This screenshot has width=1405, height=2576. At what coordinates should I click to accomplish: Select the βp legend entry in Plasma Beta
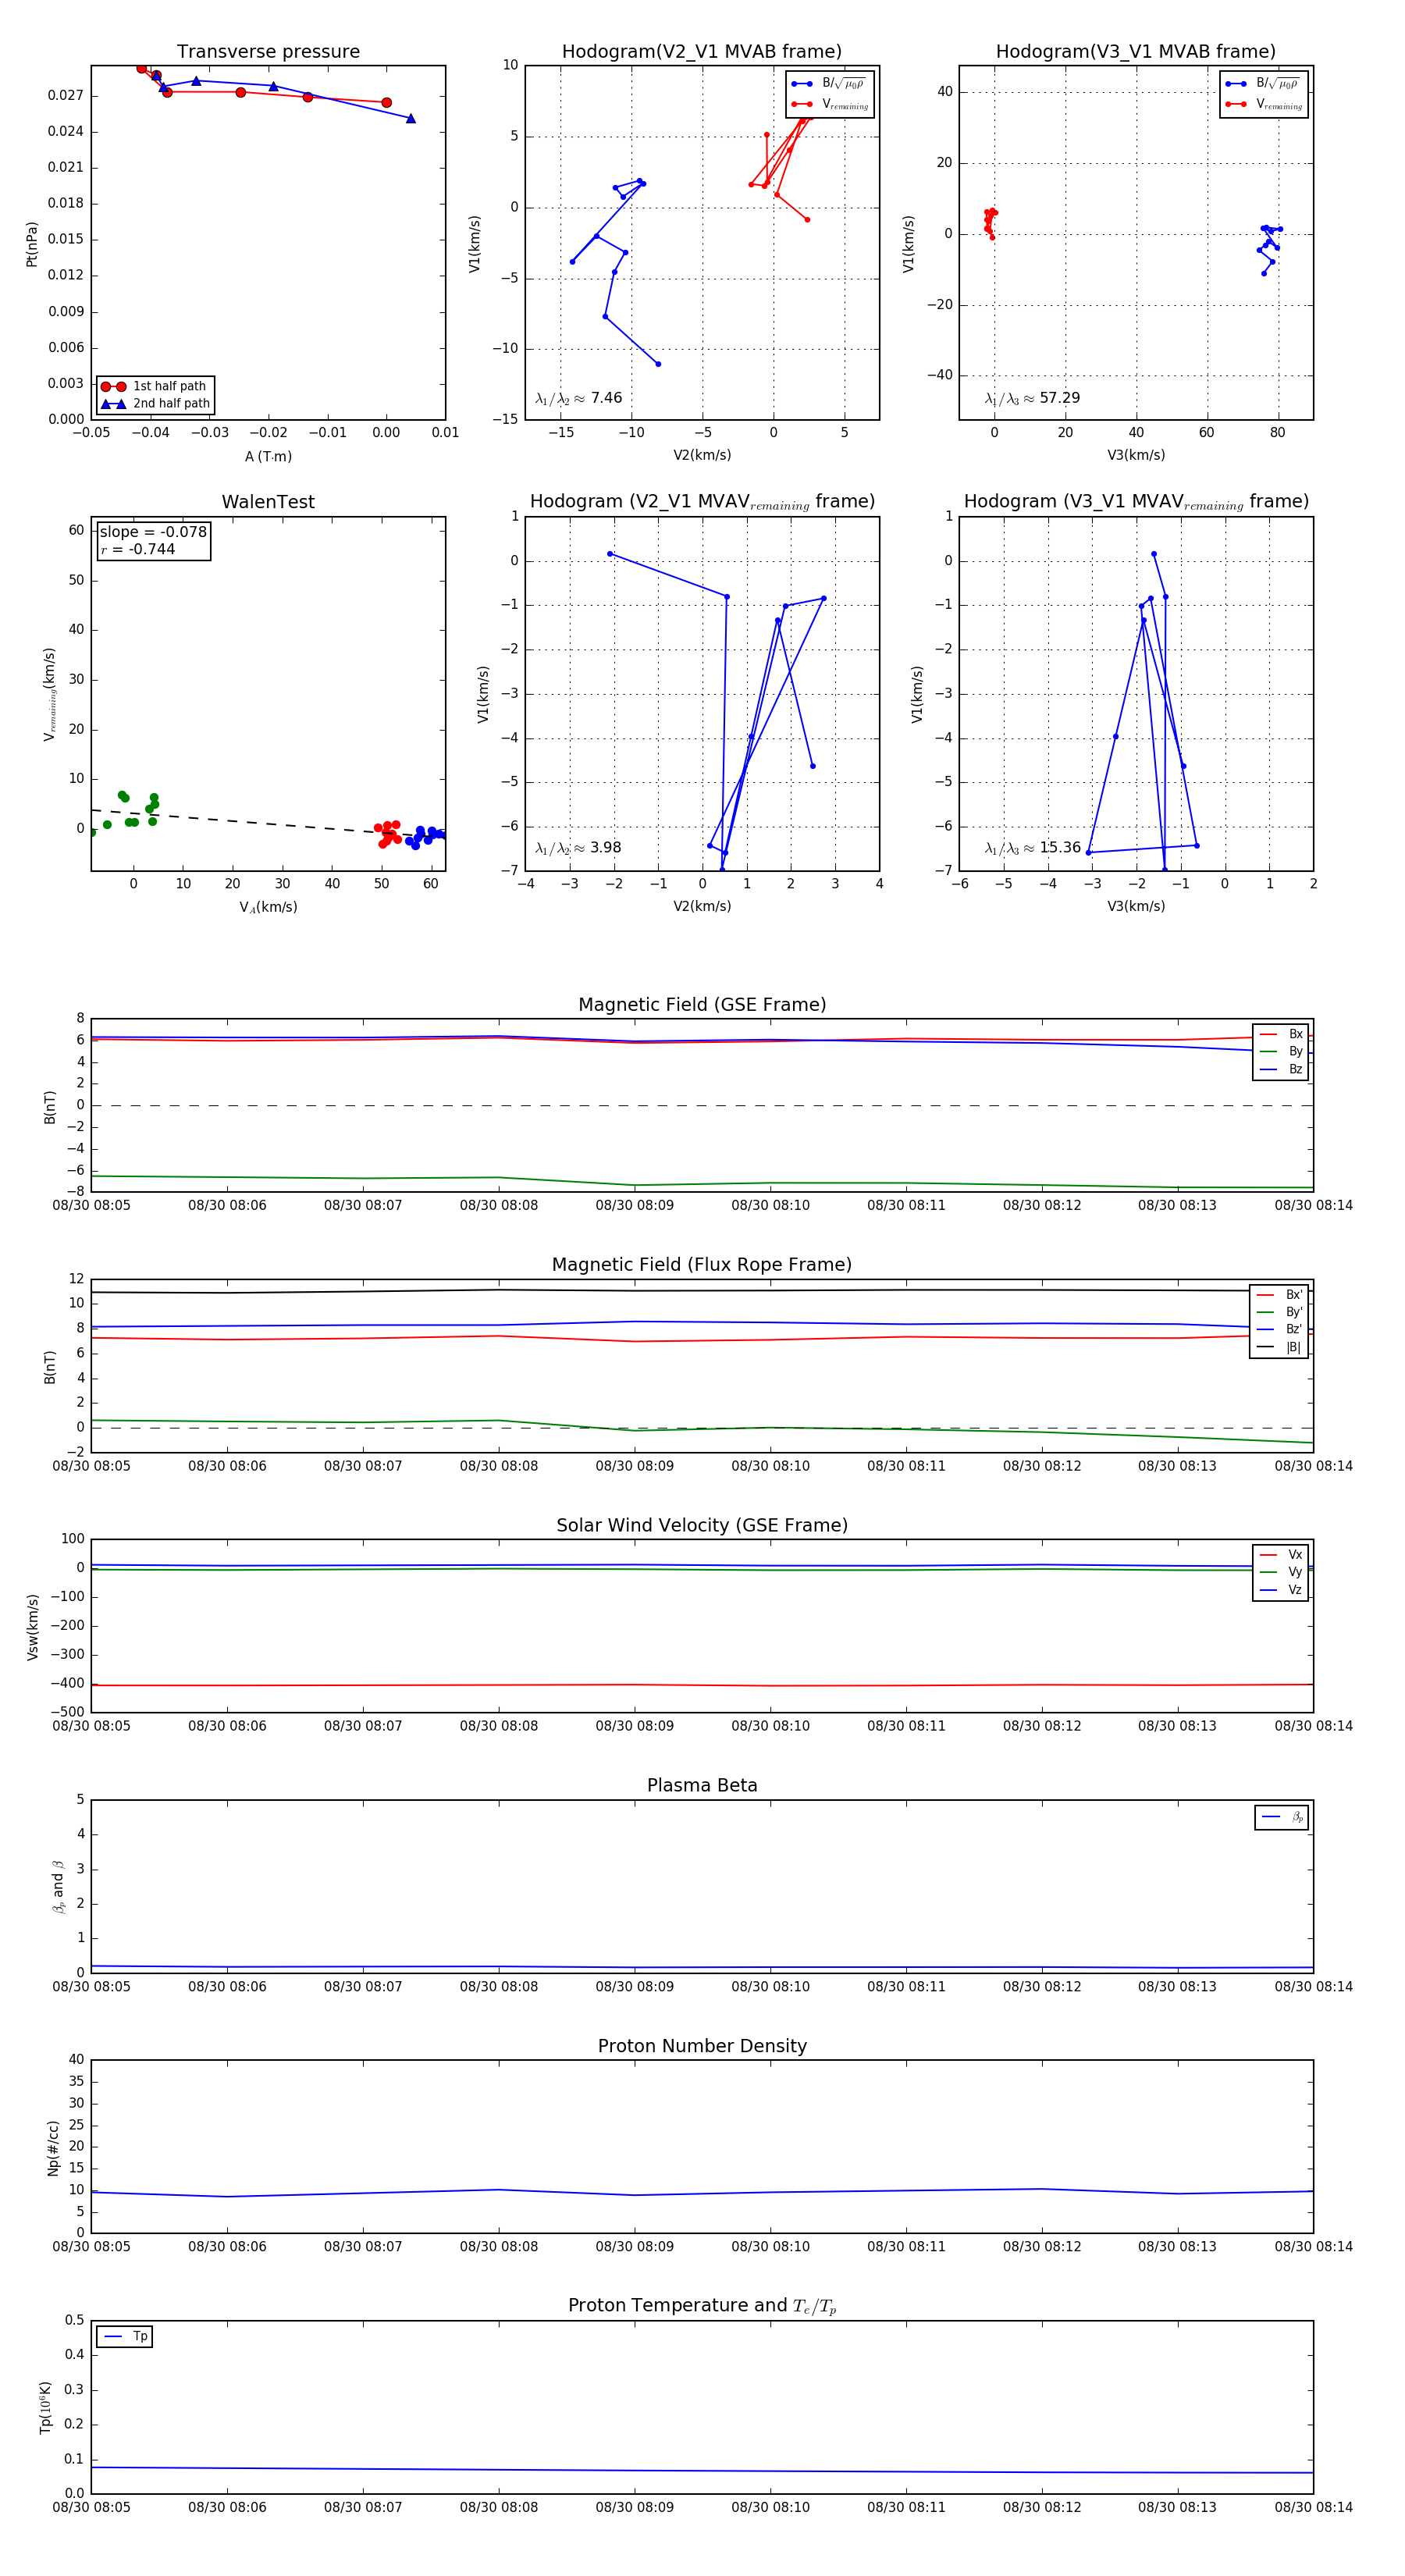1283,1817
